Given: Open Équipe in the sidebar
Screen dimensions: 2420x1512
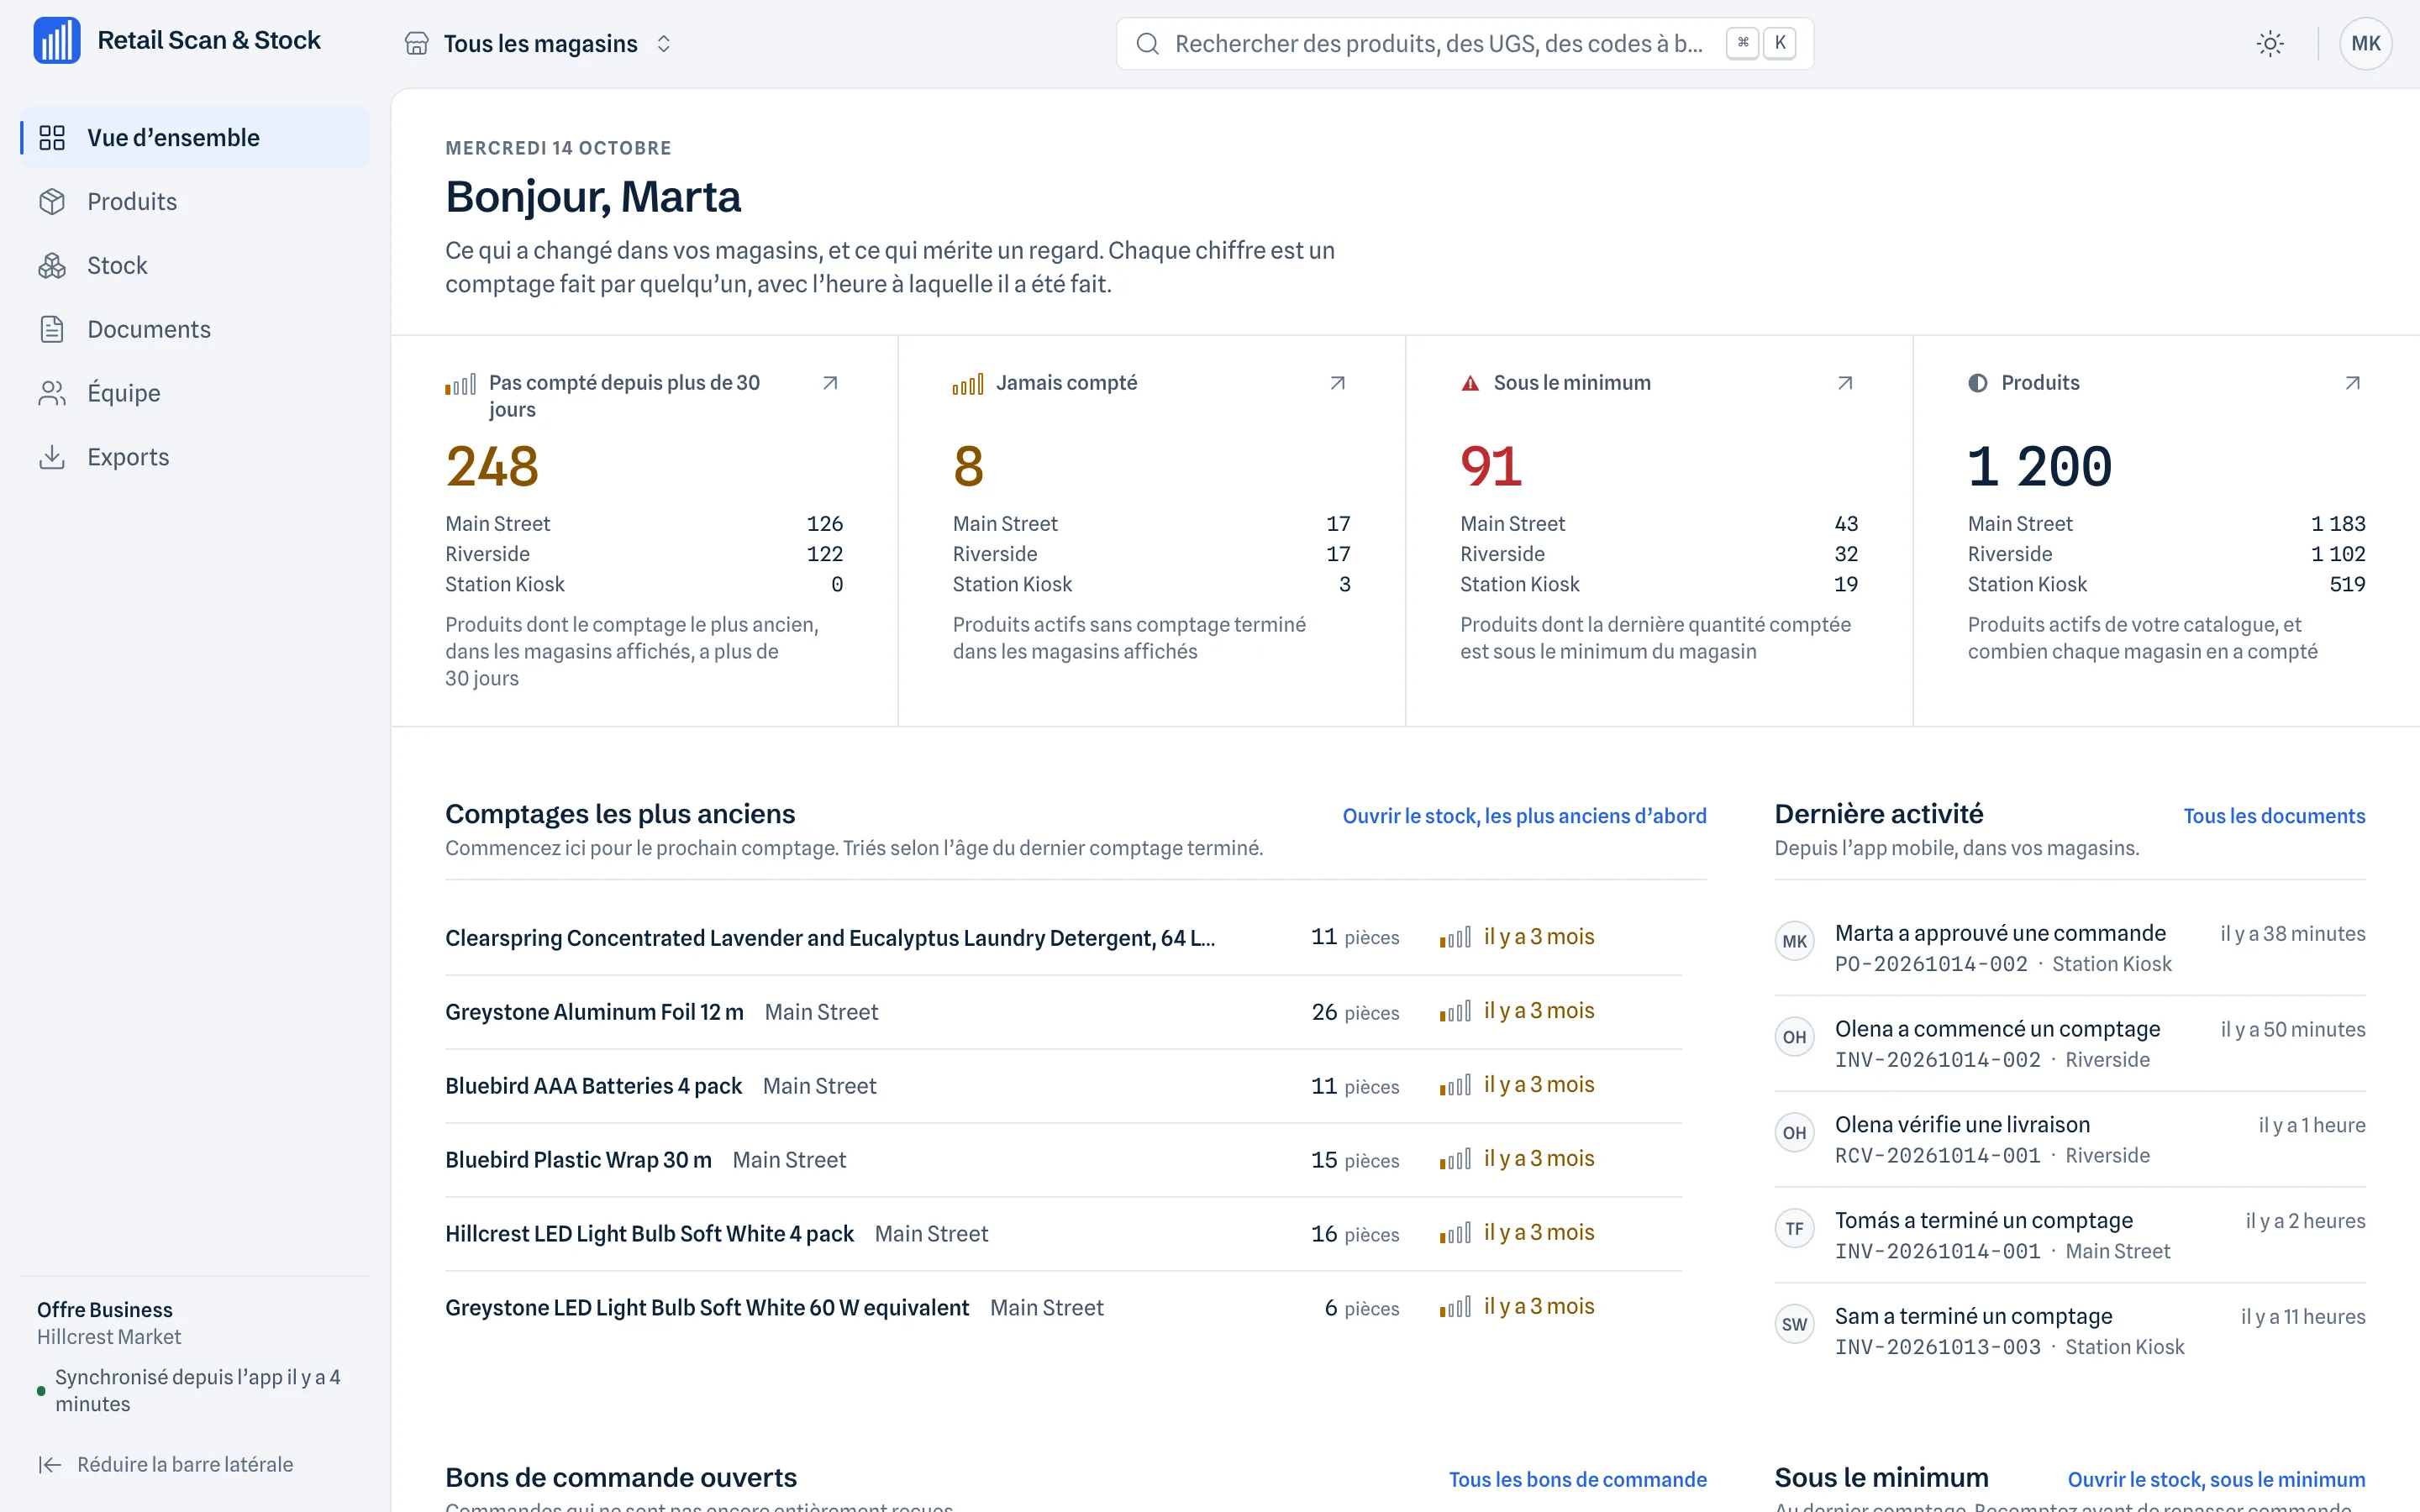Looking at the screenshot, I should [195, 393].
